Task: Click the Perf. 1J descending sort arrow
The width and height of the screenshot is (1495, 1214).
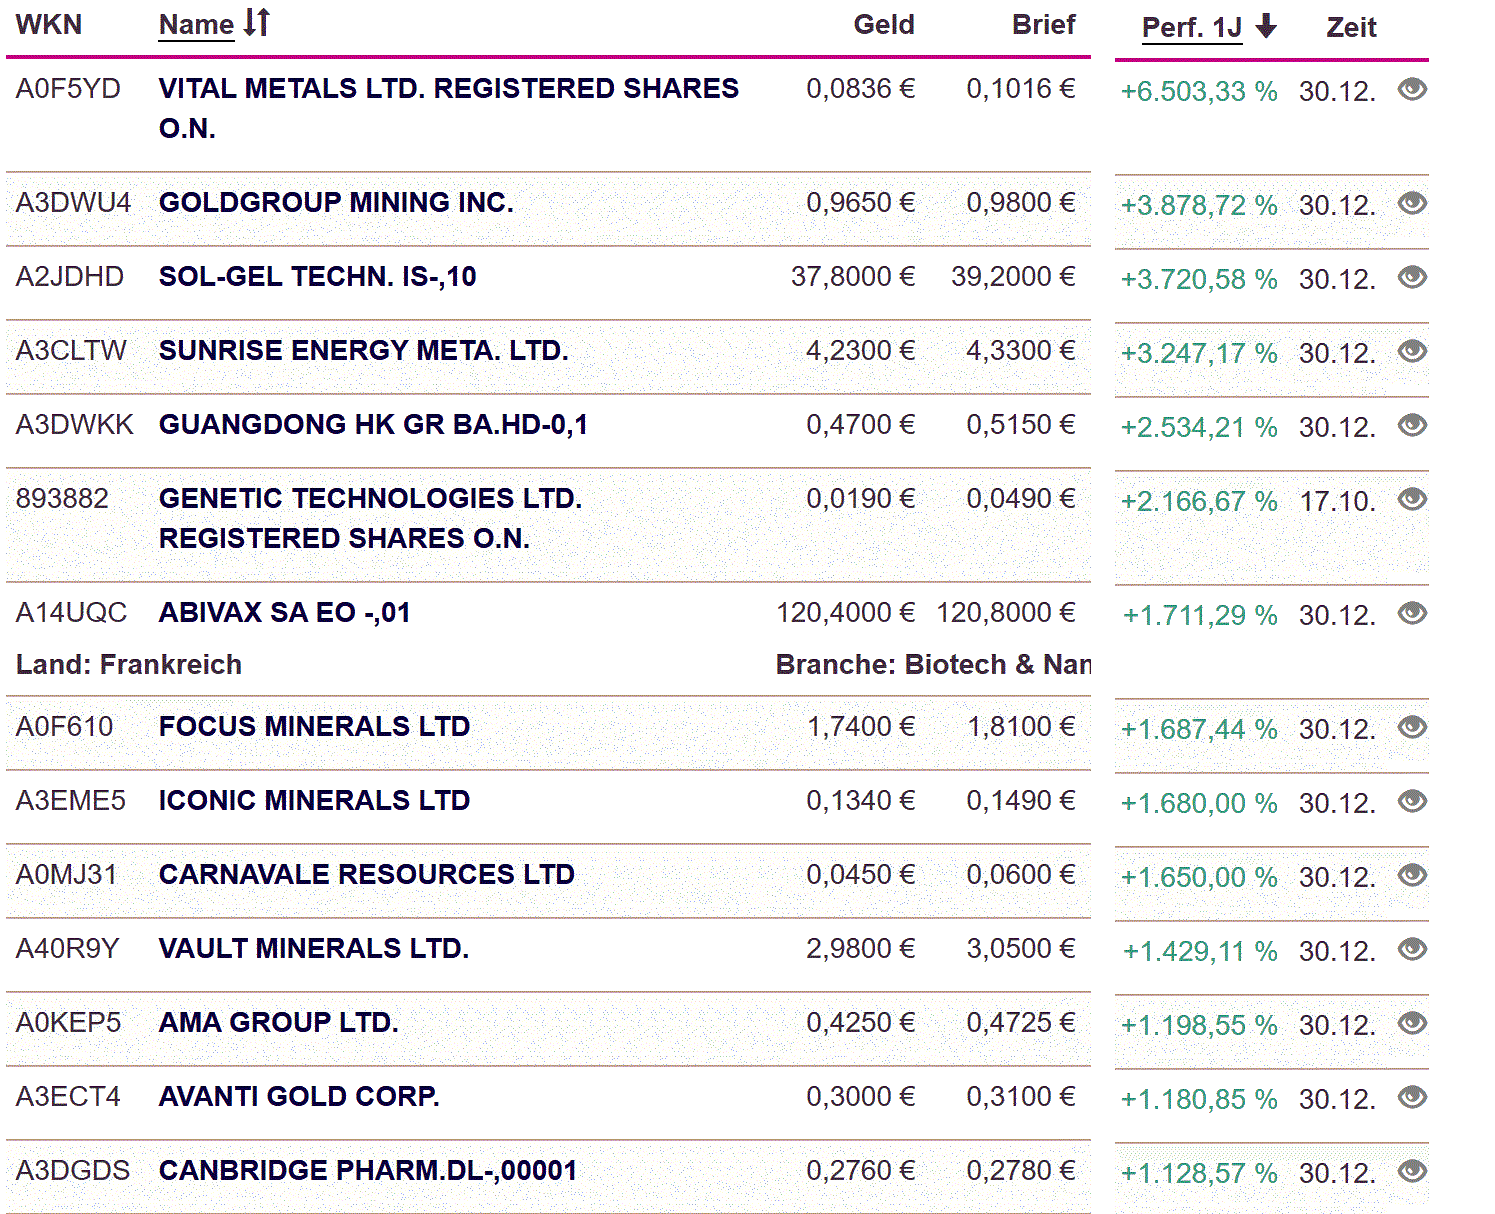Action: click(x=1266, y=26)
